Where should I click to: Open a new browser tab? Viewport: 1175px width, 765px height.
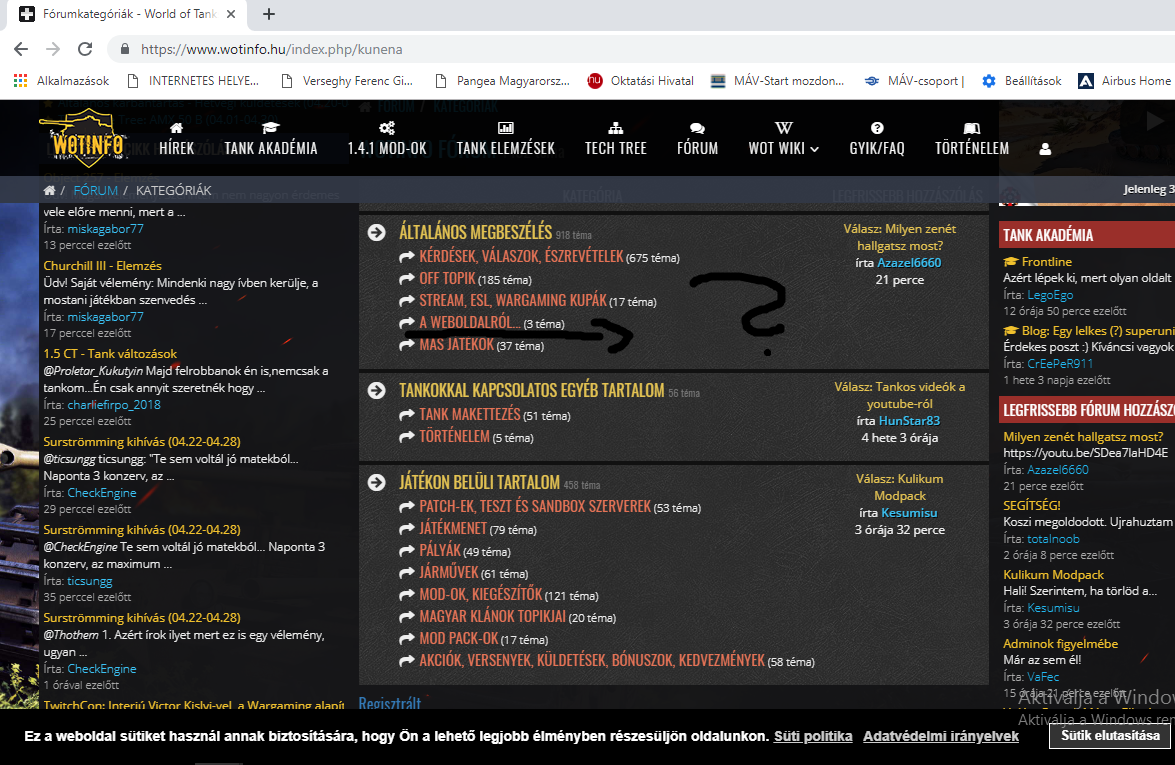tap(269, 13)
